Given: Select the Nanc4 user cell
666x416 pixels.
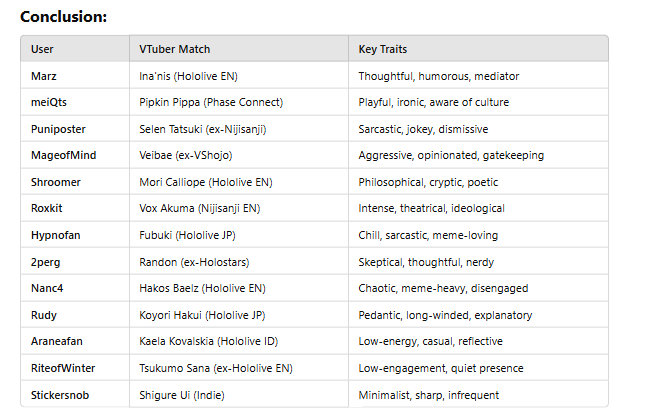Looking at the screenshot, I should 47,288.
